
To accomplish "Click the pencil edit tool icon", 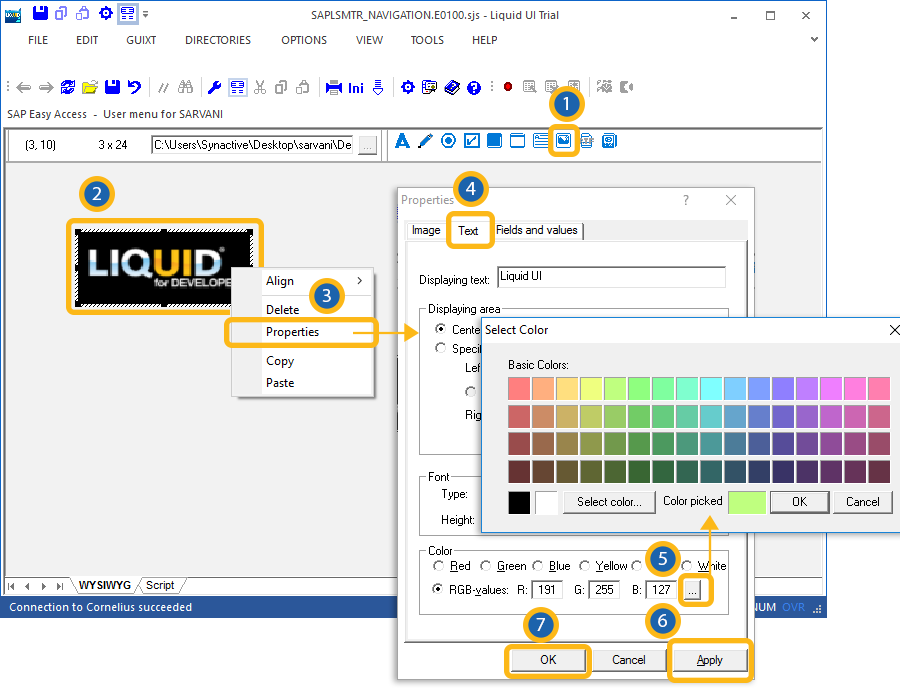I will pos(425,141).
